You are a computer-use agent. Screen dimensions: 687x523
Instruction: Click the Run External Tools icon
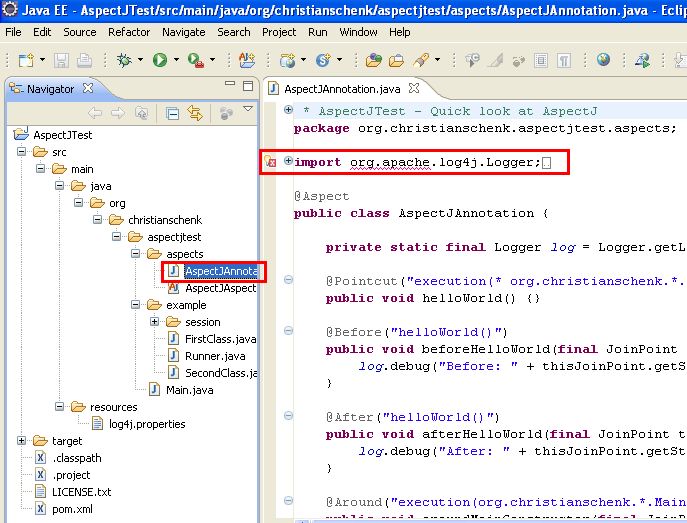[x=195, y=60]
